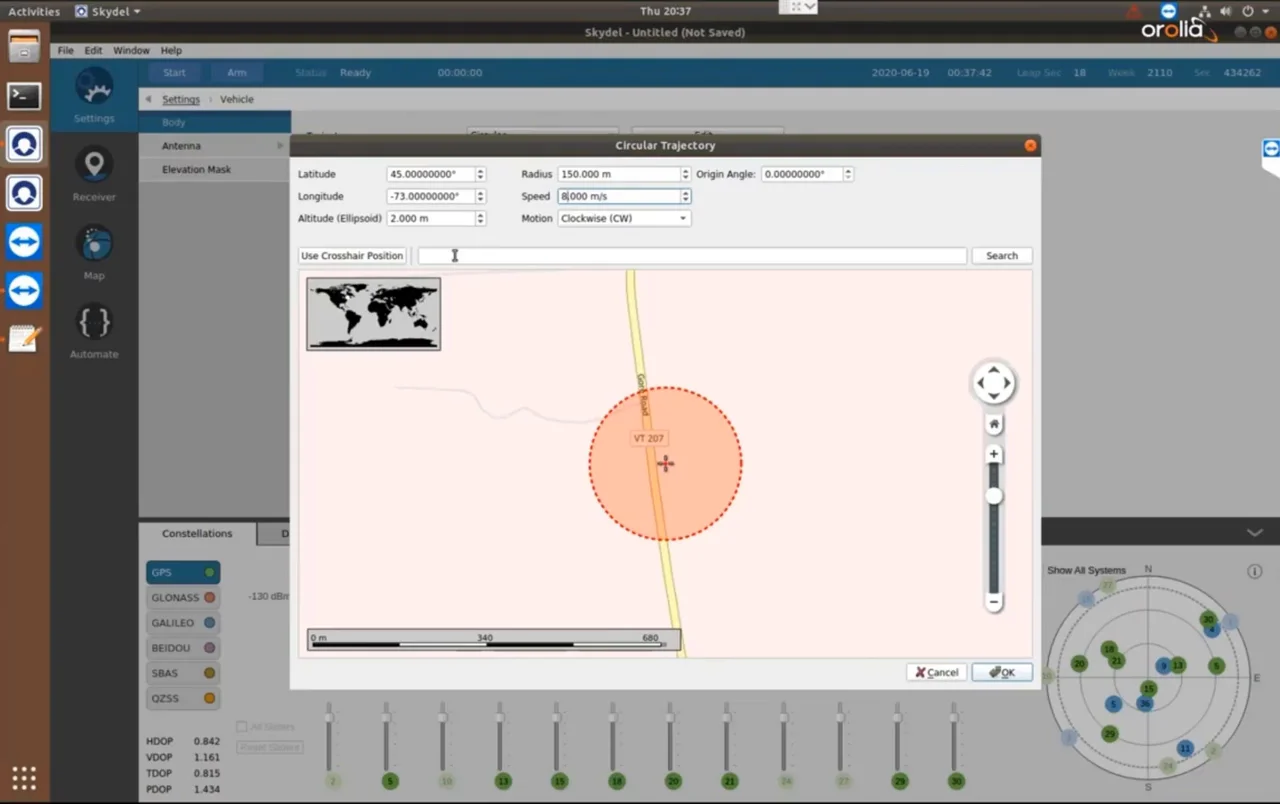Open the Settings gear panel in sidebar
1280x804 pixels.
(94, 97)
